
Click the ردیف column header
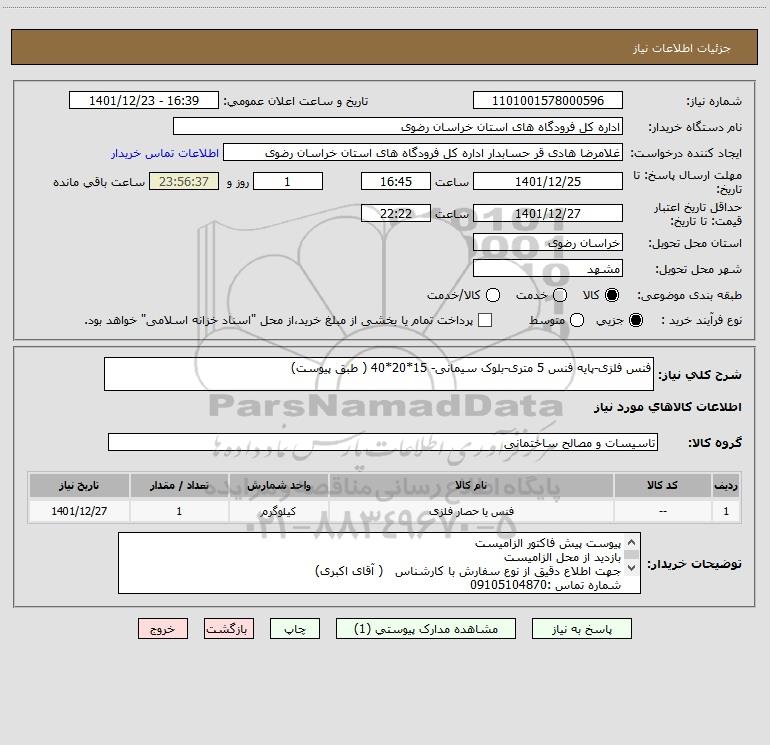pyautogui.click(x=726, y=485)
